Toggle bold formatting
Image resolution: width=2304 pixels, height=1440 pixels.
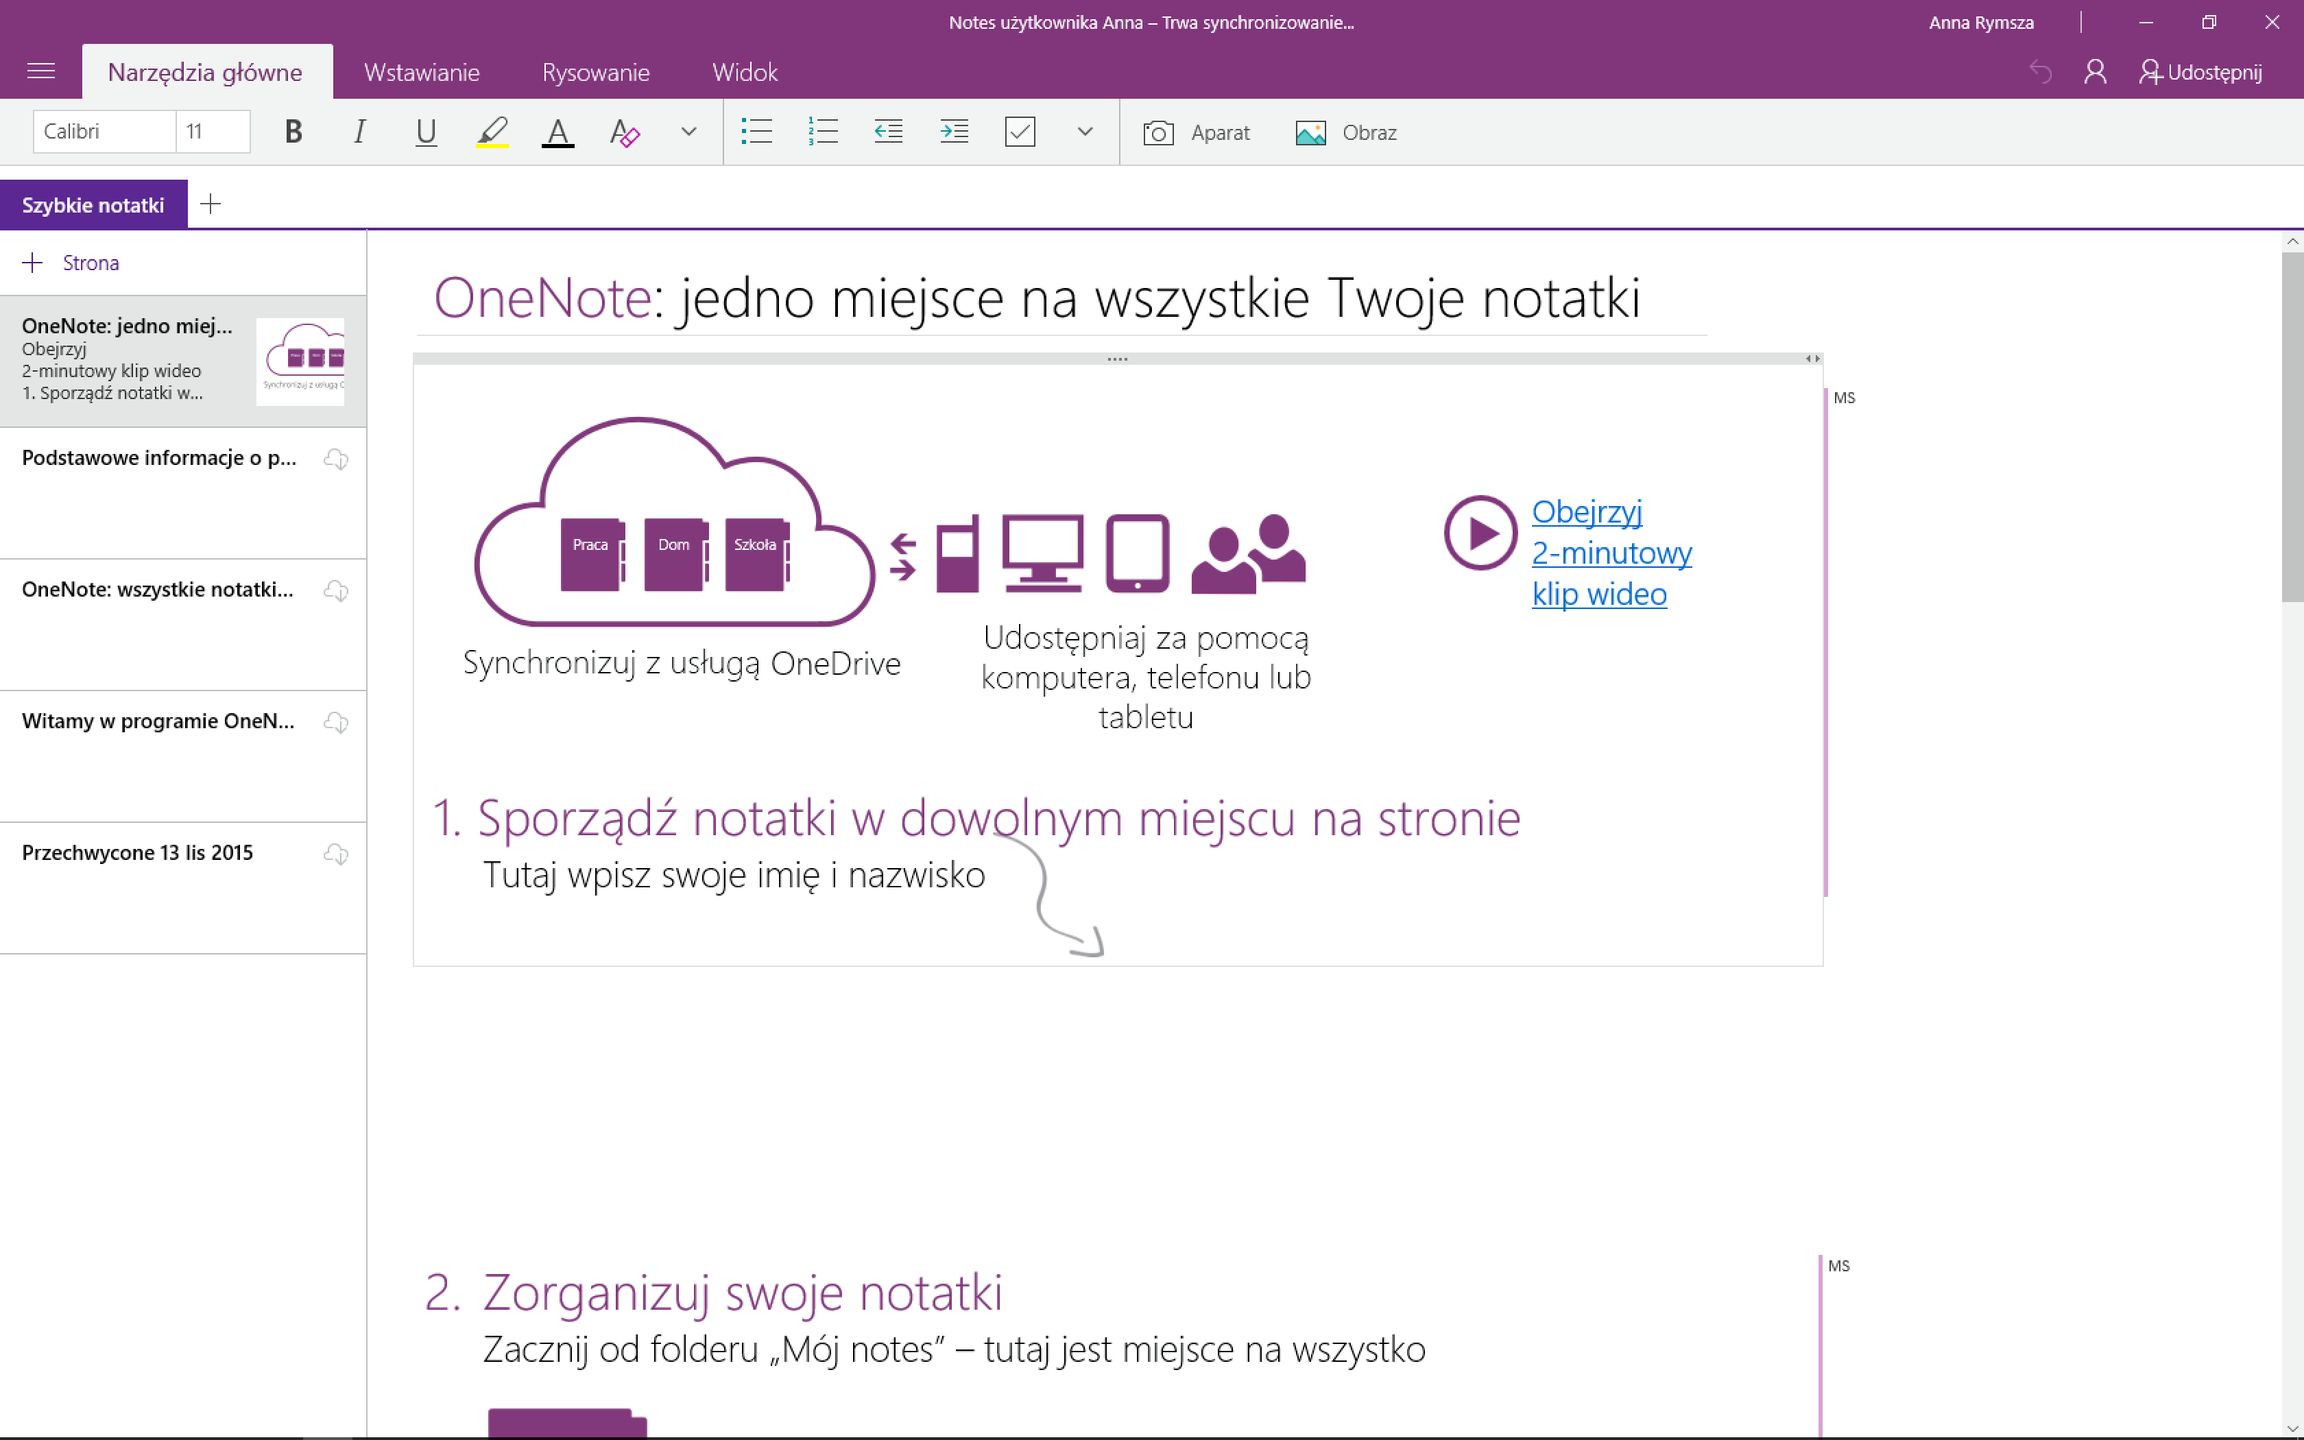click(x=293, y=132)
